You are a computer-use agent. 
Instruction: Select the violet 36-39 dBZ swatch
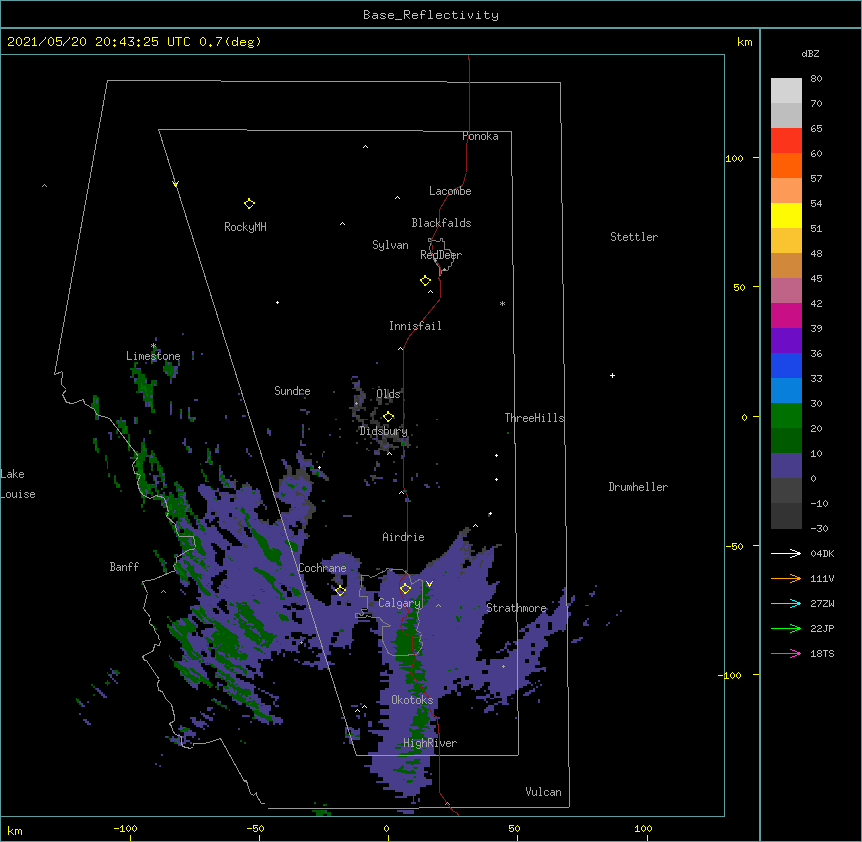pos(786,341)
